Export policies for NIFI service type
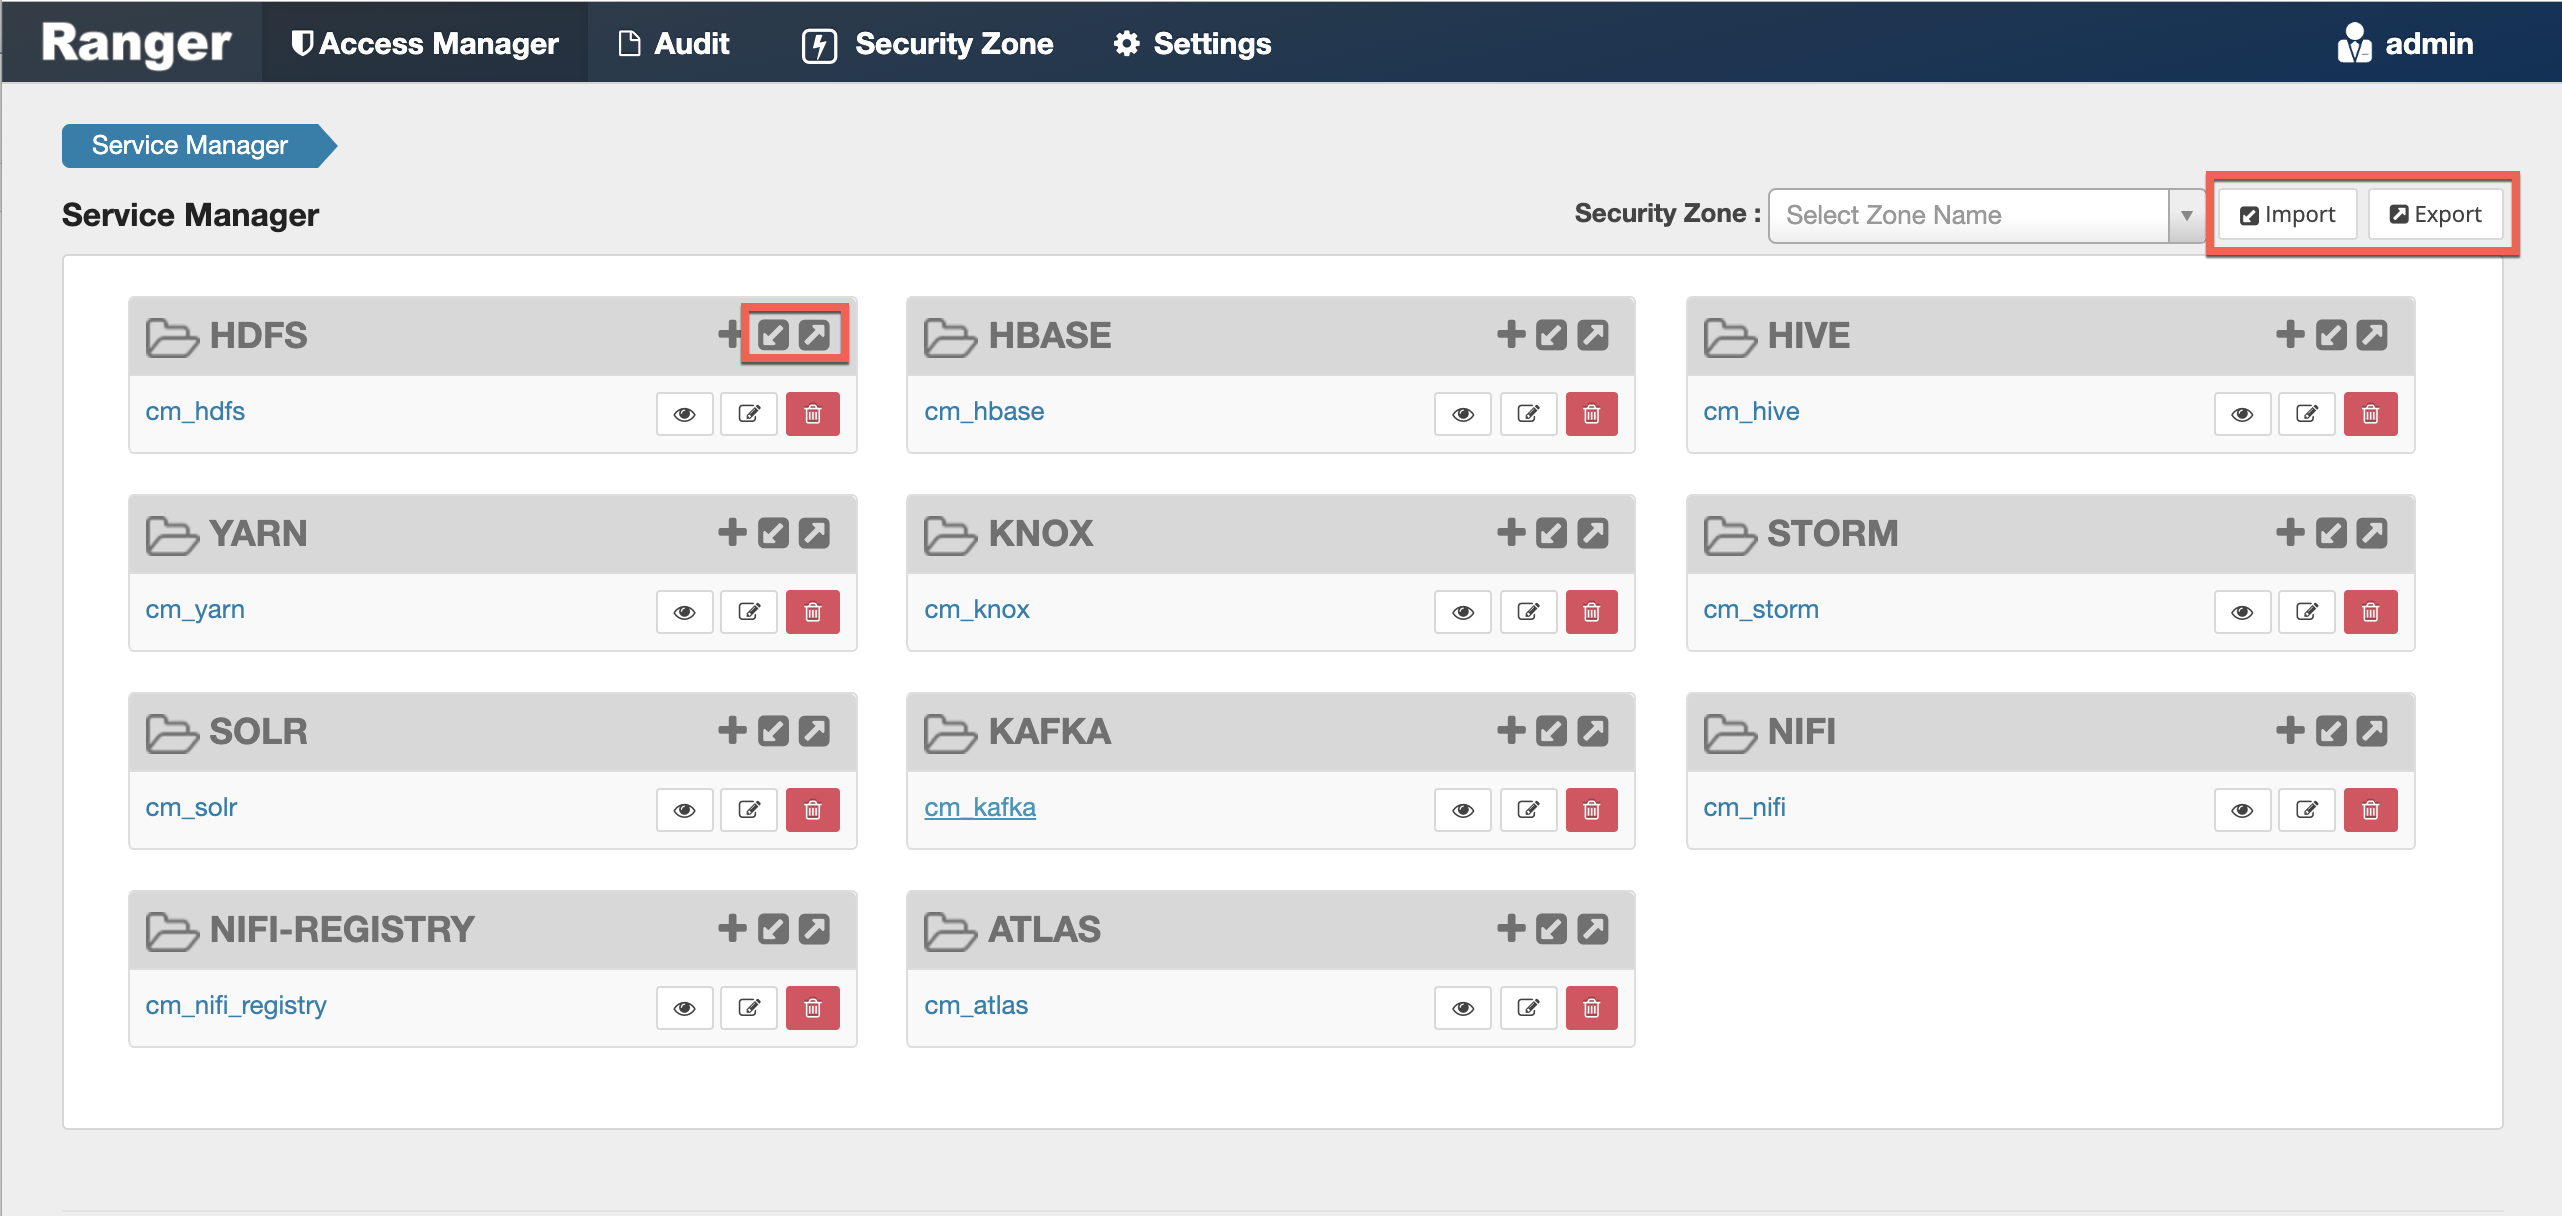 click(2373, 730)
